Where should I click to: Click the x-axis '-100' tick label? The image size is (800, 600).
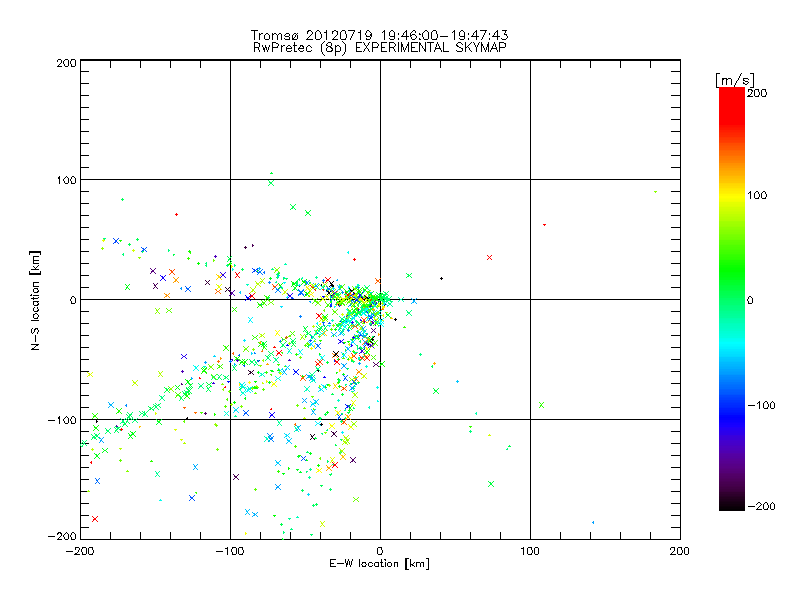tap(230, 551)
